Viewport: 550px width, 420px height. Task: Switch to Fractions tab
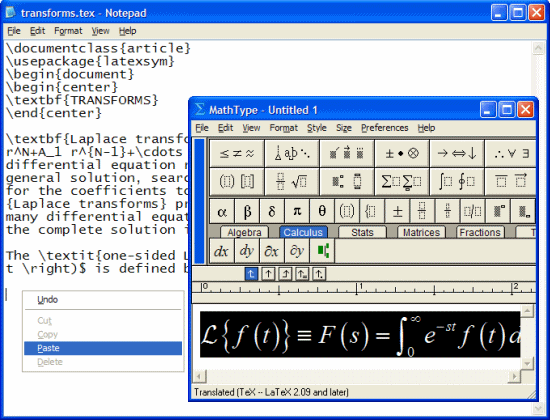(480, 232)
